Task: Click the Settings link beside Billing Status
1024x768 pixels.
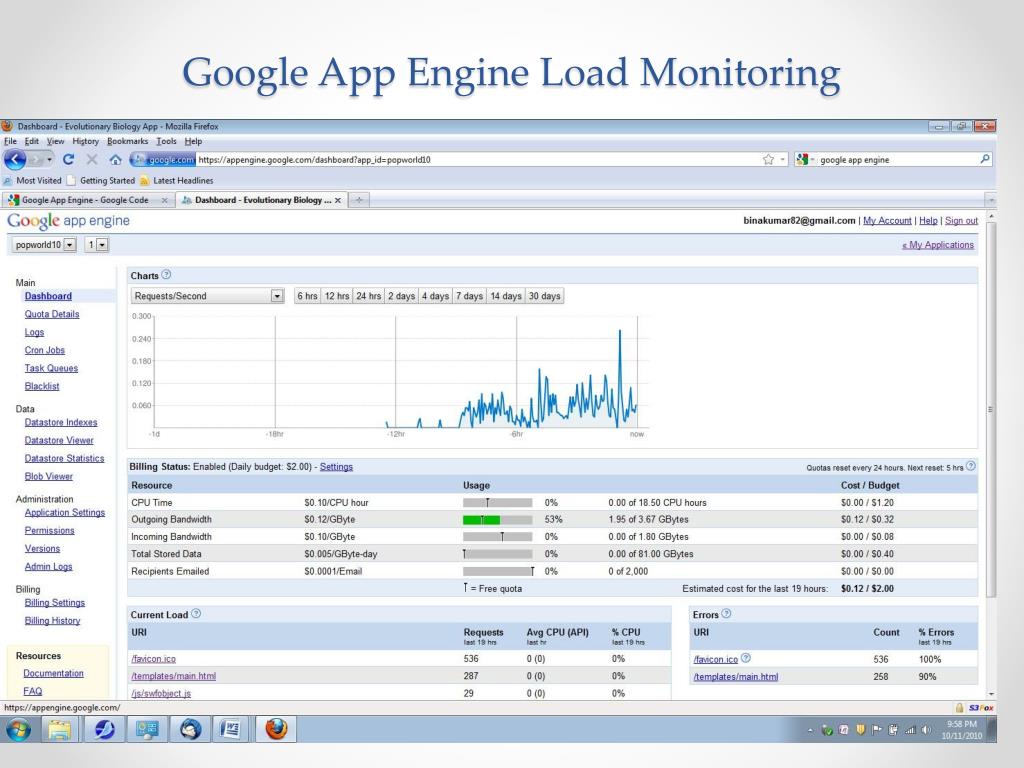Action: [x=336, y=467]
